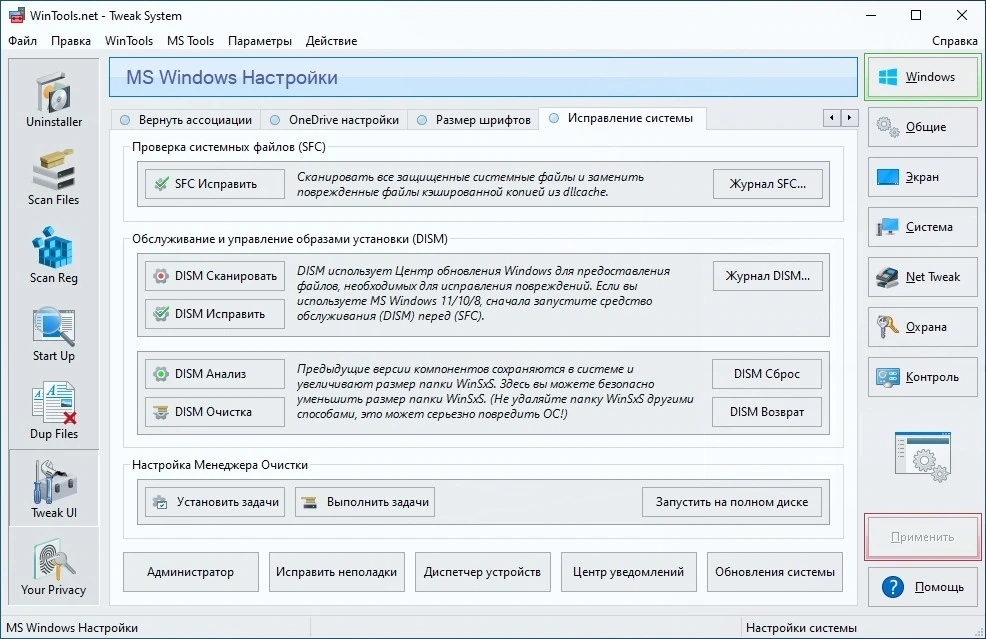Open Журнал DISM log
The height and width of the screenshot is (639, 986).
(x=767, y=276)
